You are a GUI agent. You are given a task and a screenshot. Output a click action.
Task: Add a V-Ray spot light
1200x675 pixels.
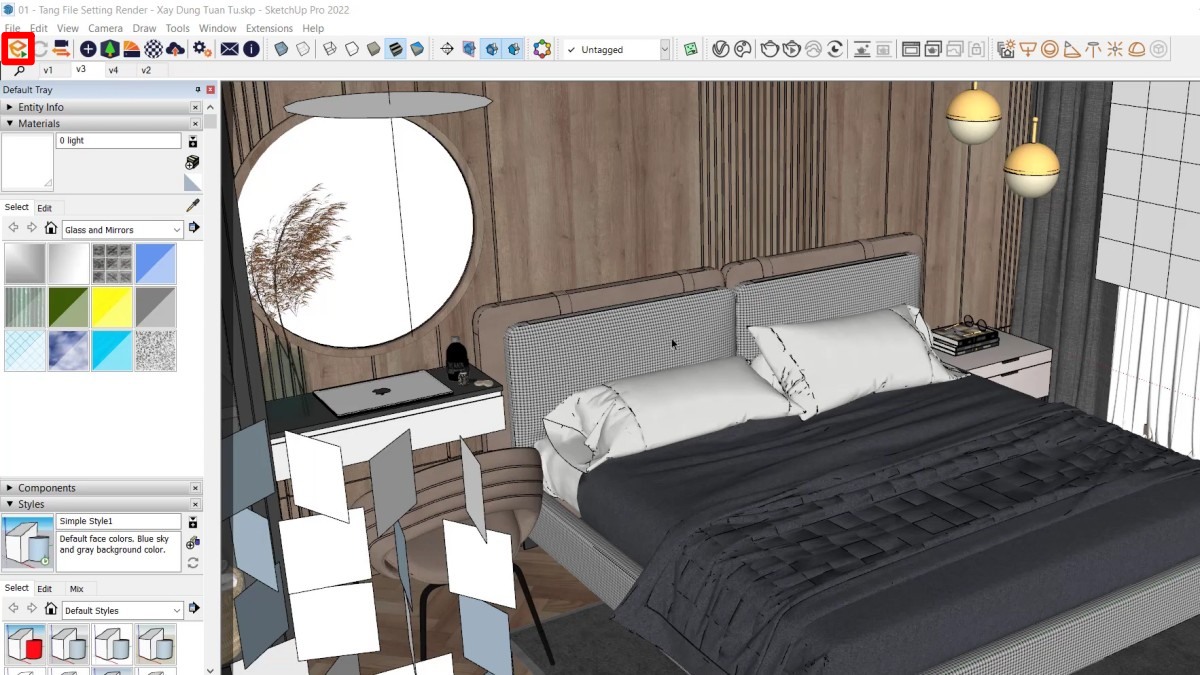click(1072, 49)
